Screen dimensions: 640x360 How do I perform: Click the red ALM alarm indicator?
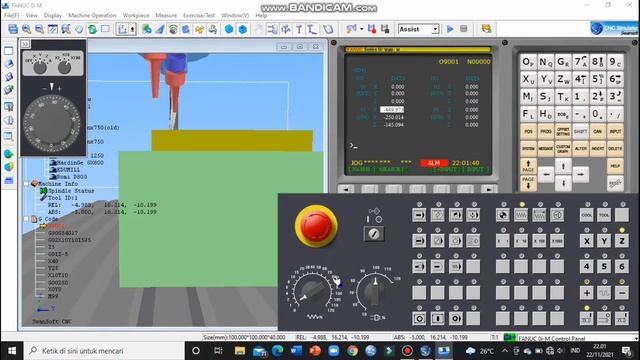tap(434, 163)
